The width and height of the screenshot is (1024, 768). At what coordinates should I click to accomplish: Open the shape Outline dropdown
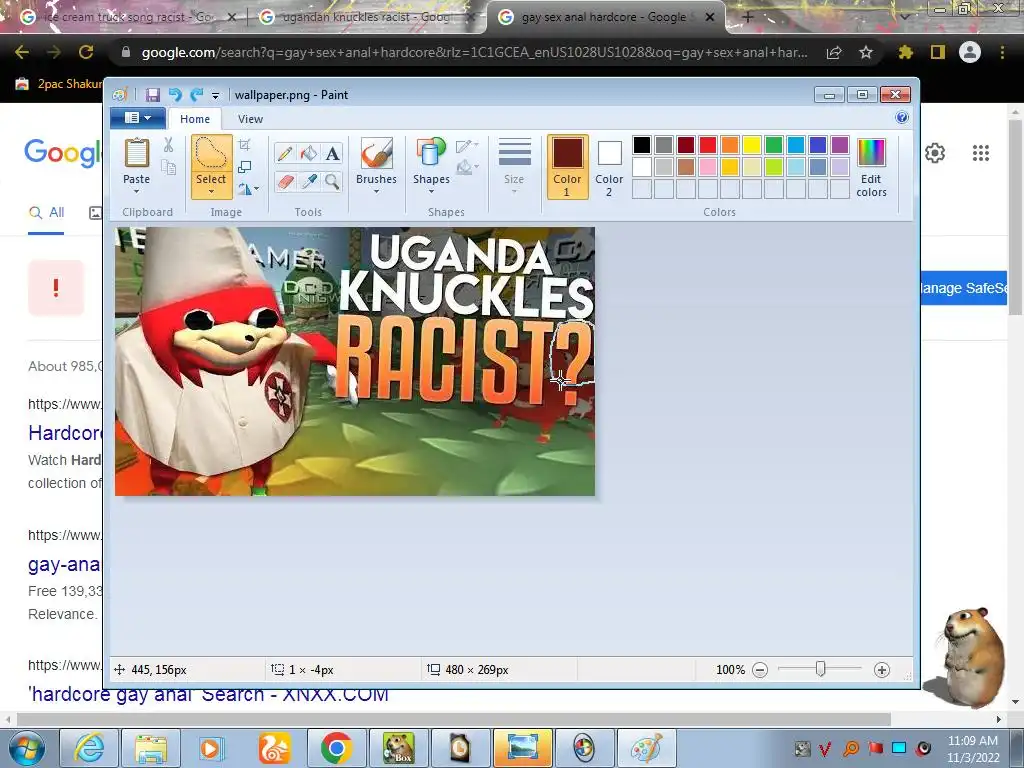click(x=467, y=146)
